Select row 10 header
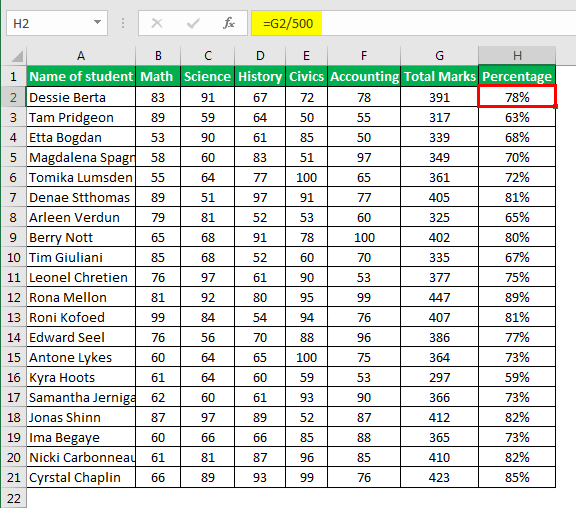 [14, 257]
